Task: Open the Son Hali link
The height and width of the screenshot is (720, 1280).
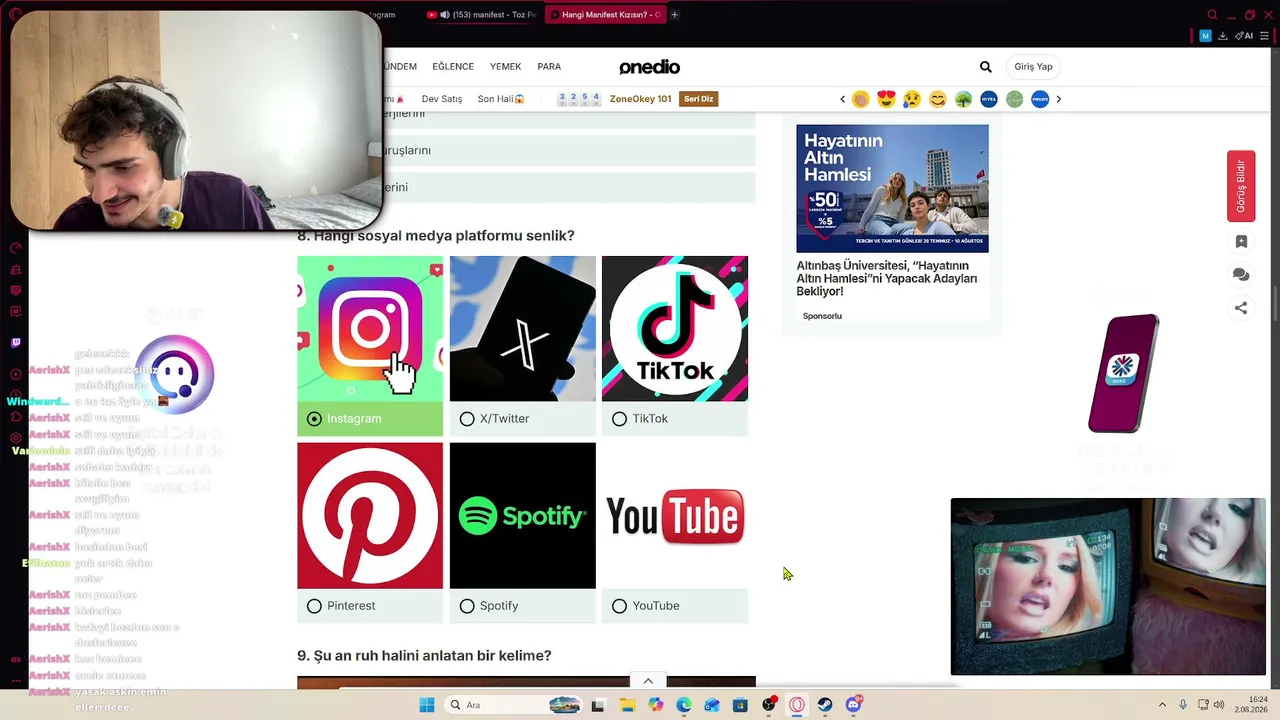Action: pos(501,99)
